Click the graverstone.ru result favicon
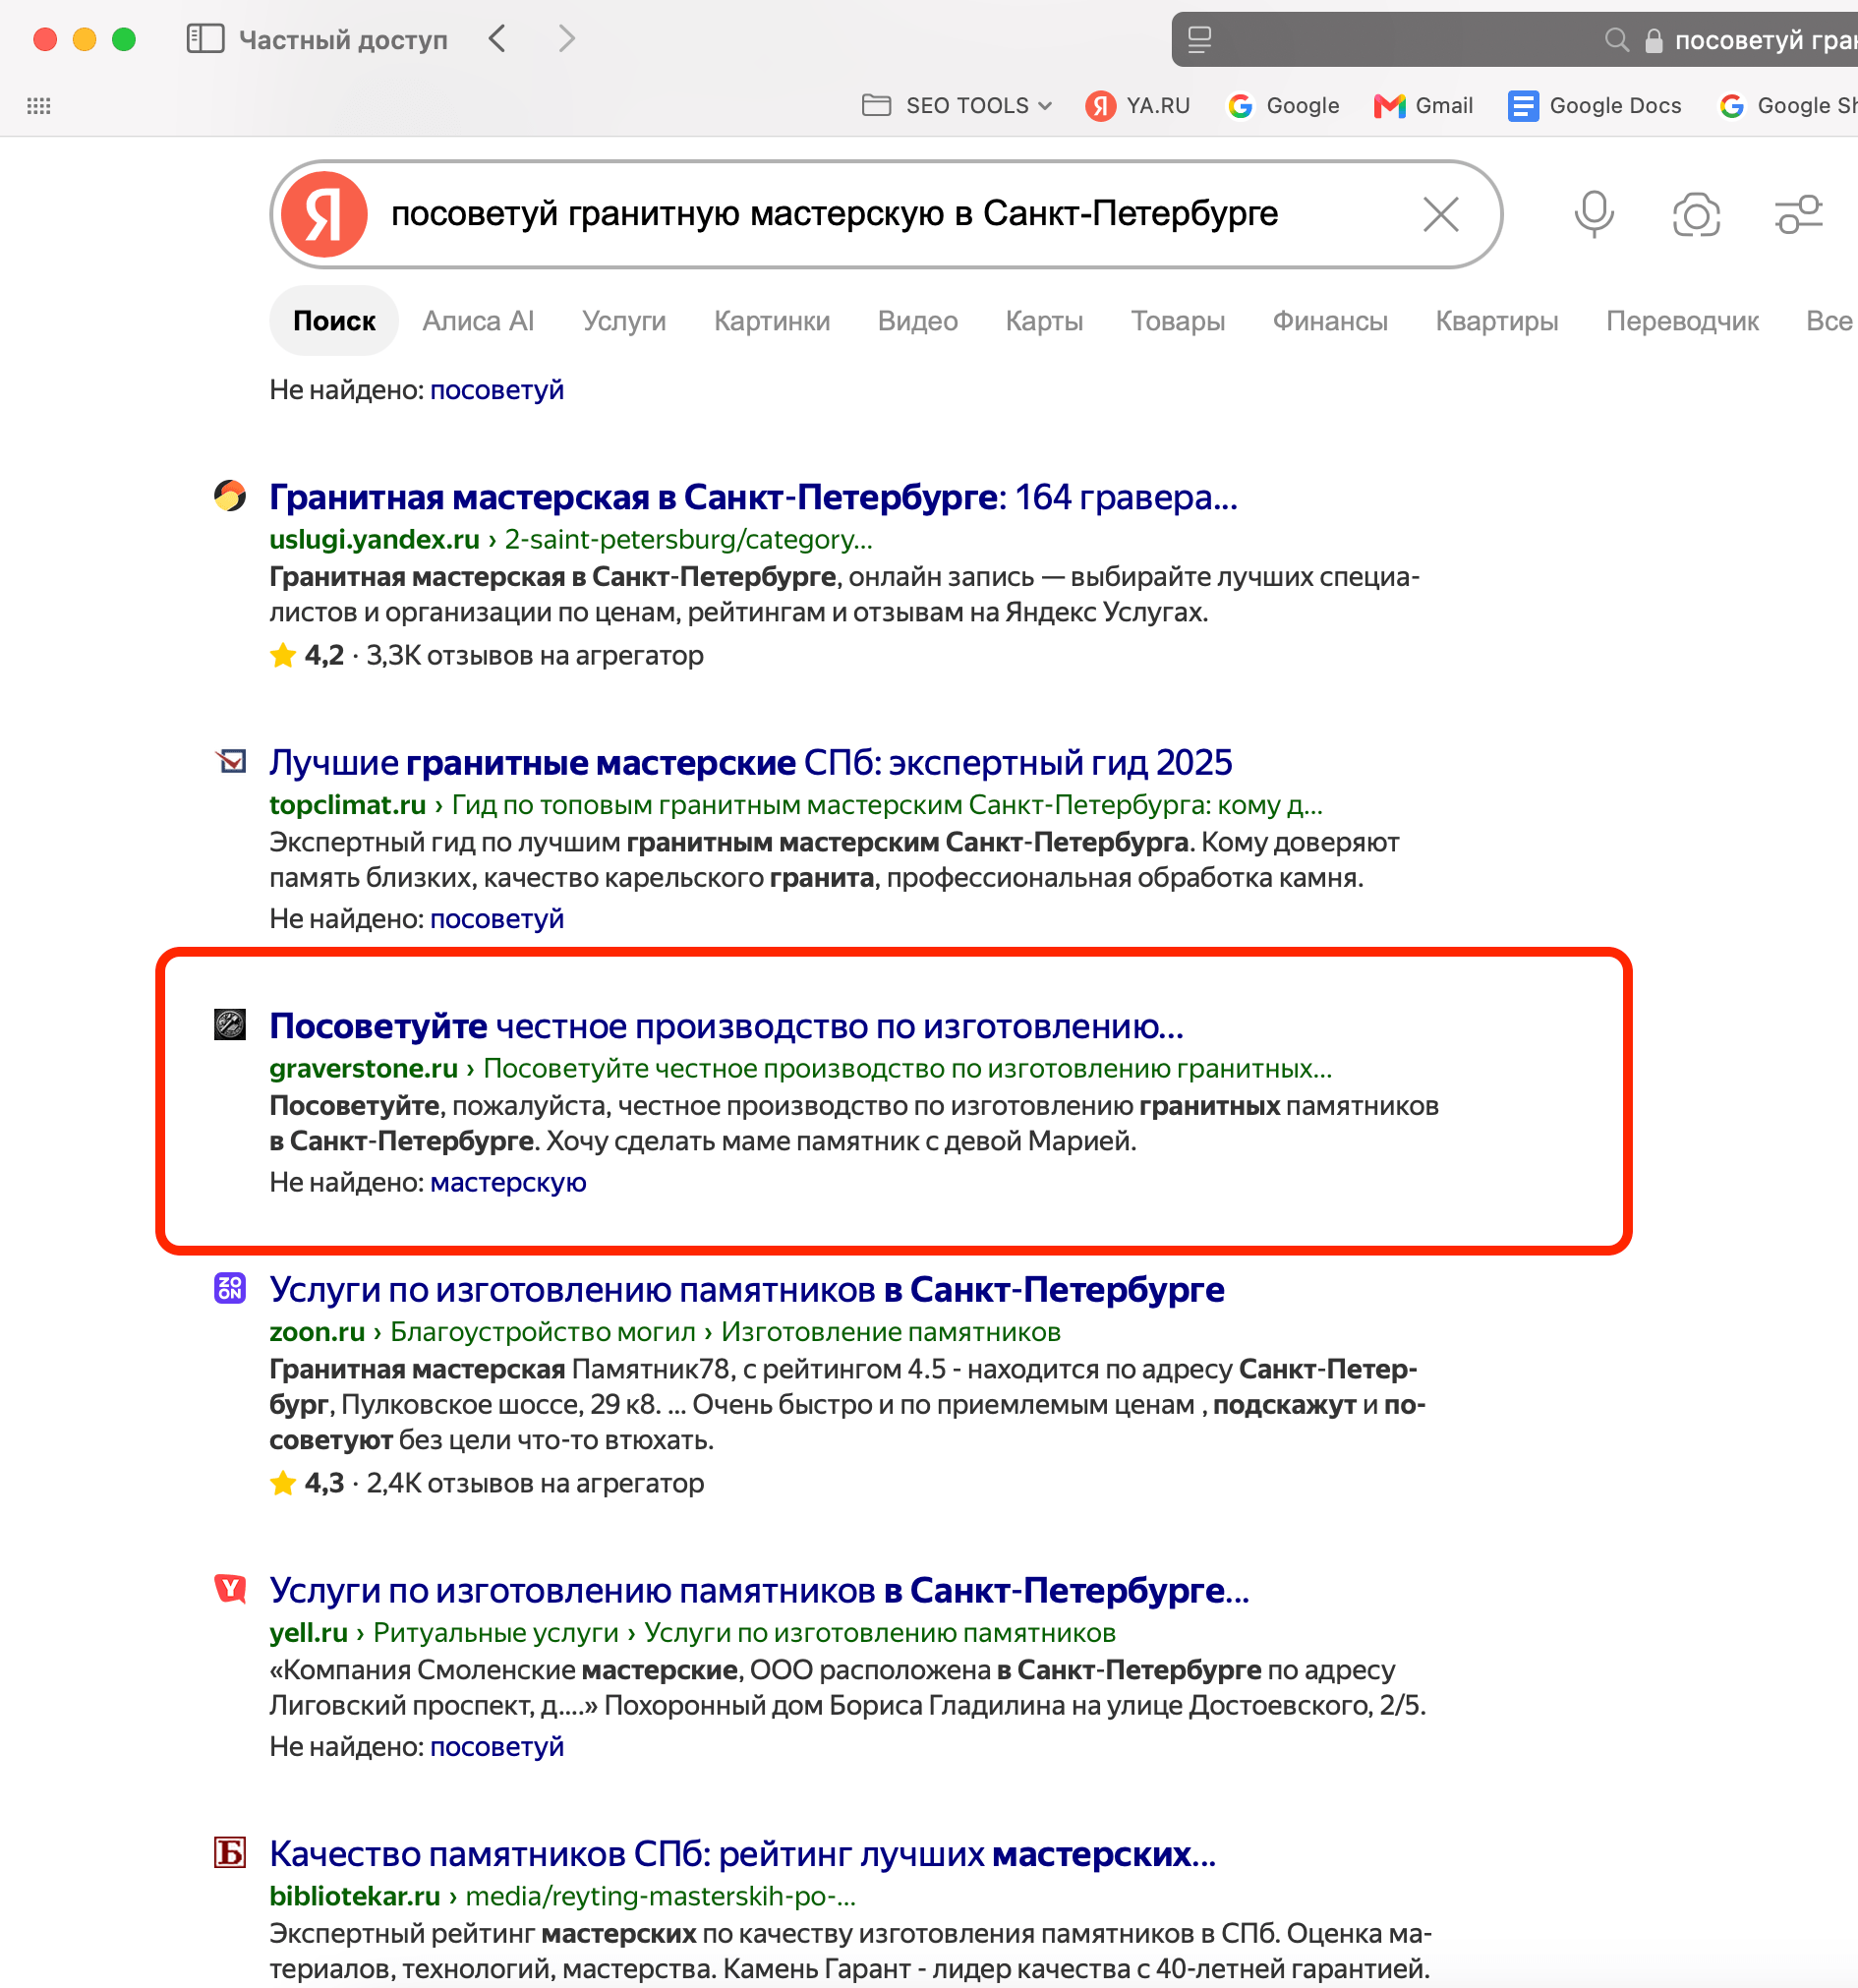Viewport: 1858px width, 1988px height. click(x=230, y=1024)
